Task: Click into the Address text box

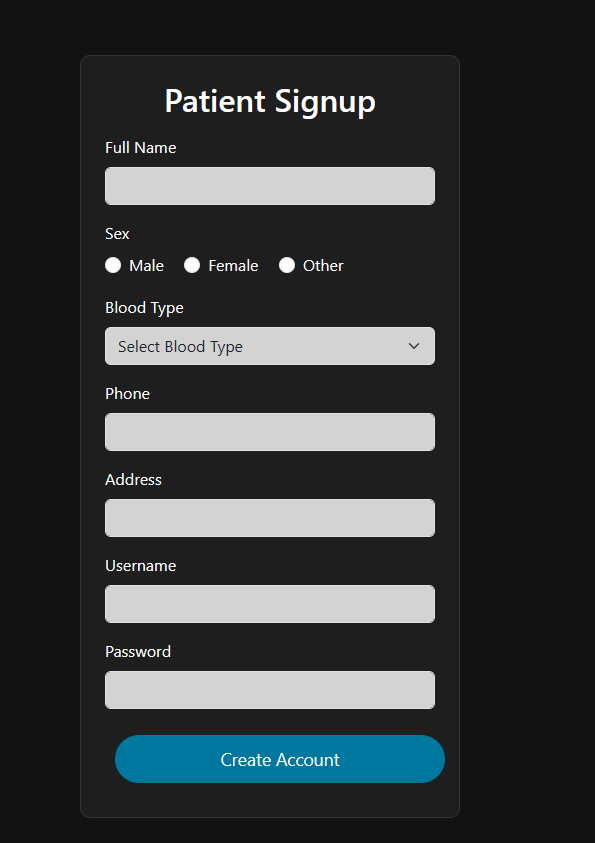Action: pyautogui.click(x=270, y=518)
